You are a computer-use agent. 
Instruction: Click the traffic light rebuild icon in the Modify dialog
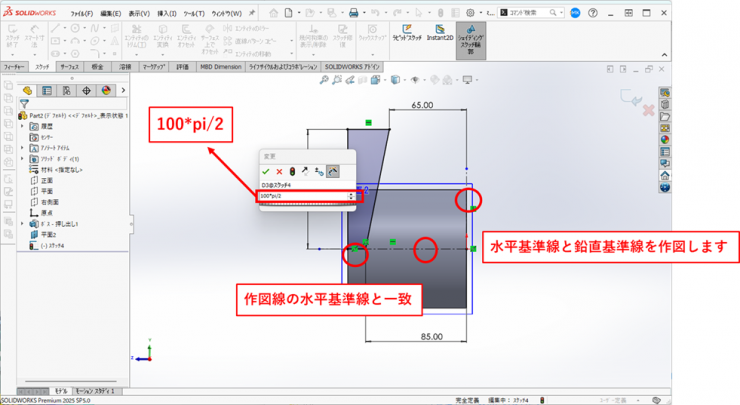pos(292,172)
